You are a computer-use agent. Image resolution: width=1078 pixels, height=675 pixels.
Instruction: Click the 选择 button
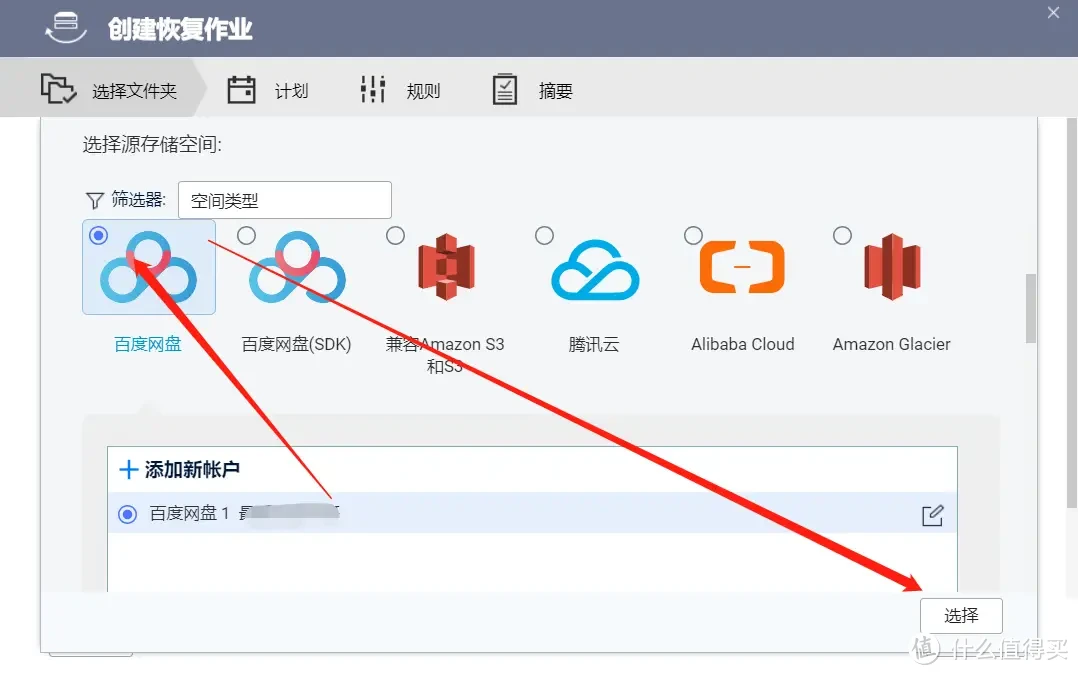pos(961,615)
